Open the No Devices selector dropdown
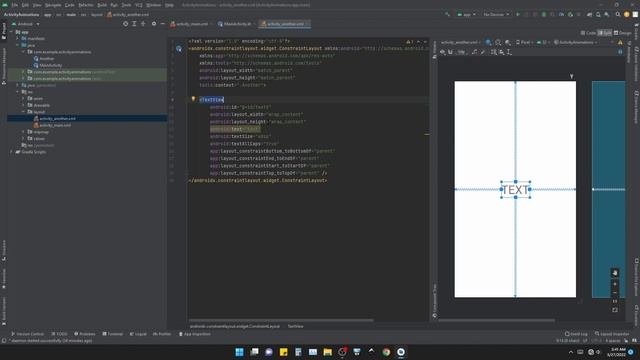Image resolution: width=640 pixels, height=360 pixels. [496, 14]
